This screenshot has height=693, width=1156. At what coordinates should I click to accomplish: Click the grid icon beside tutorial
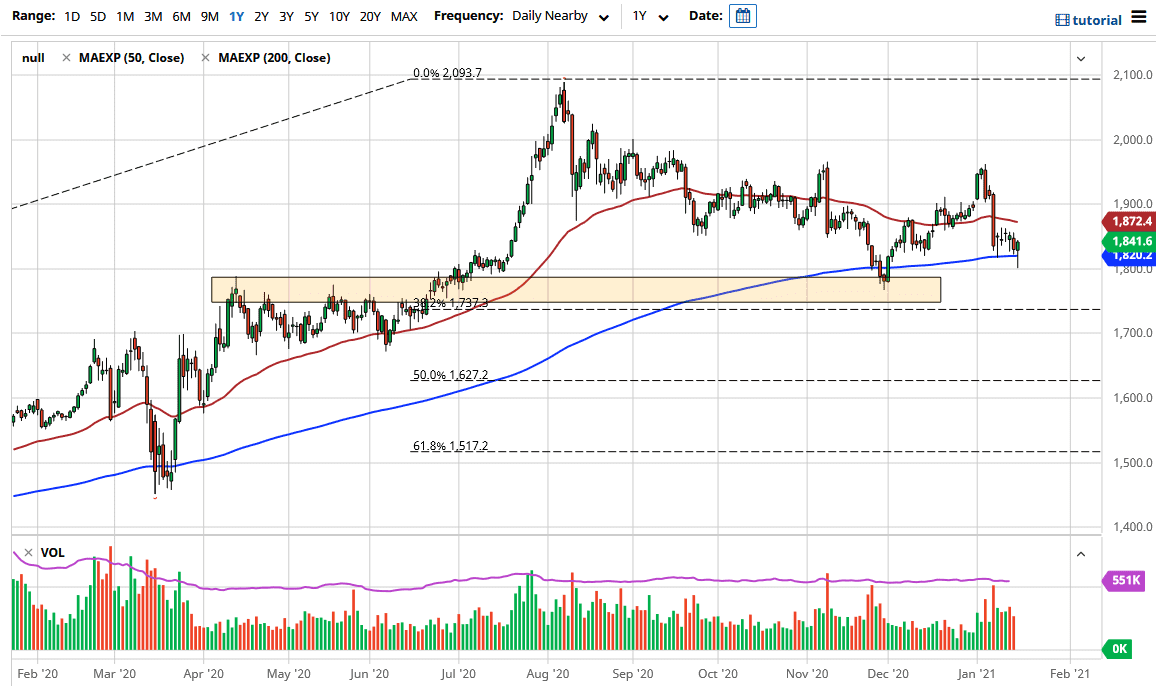[1063, 19]
